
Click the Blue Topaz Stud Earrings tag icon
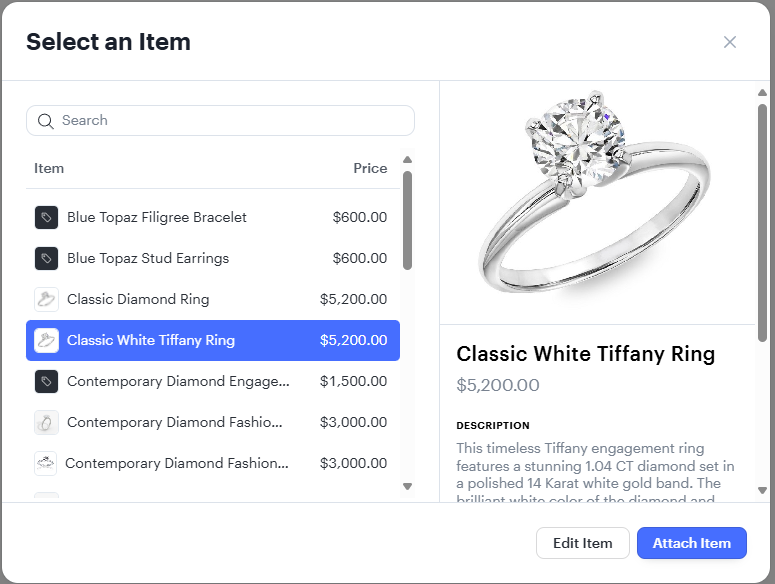click(46, 258)
